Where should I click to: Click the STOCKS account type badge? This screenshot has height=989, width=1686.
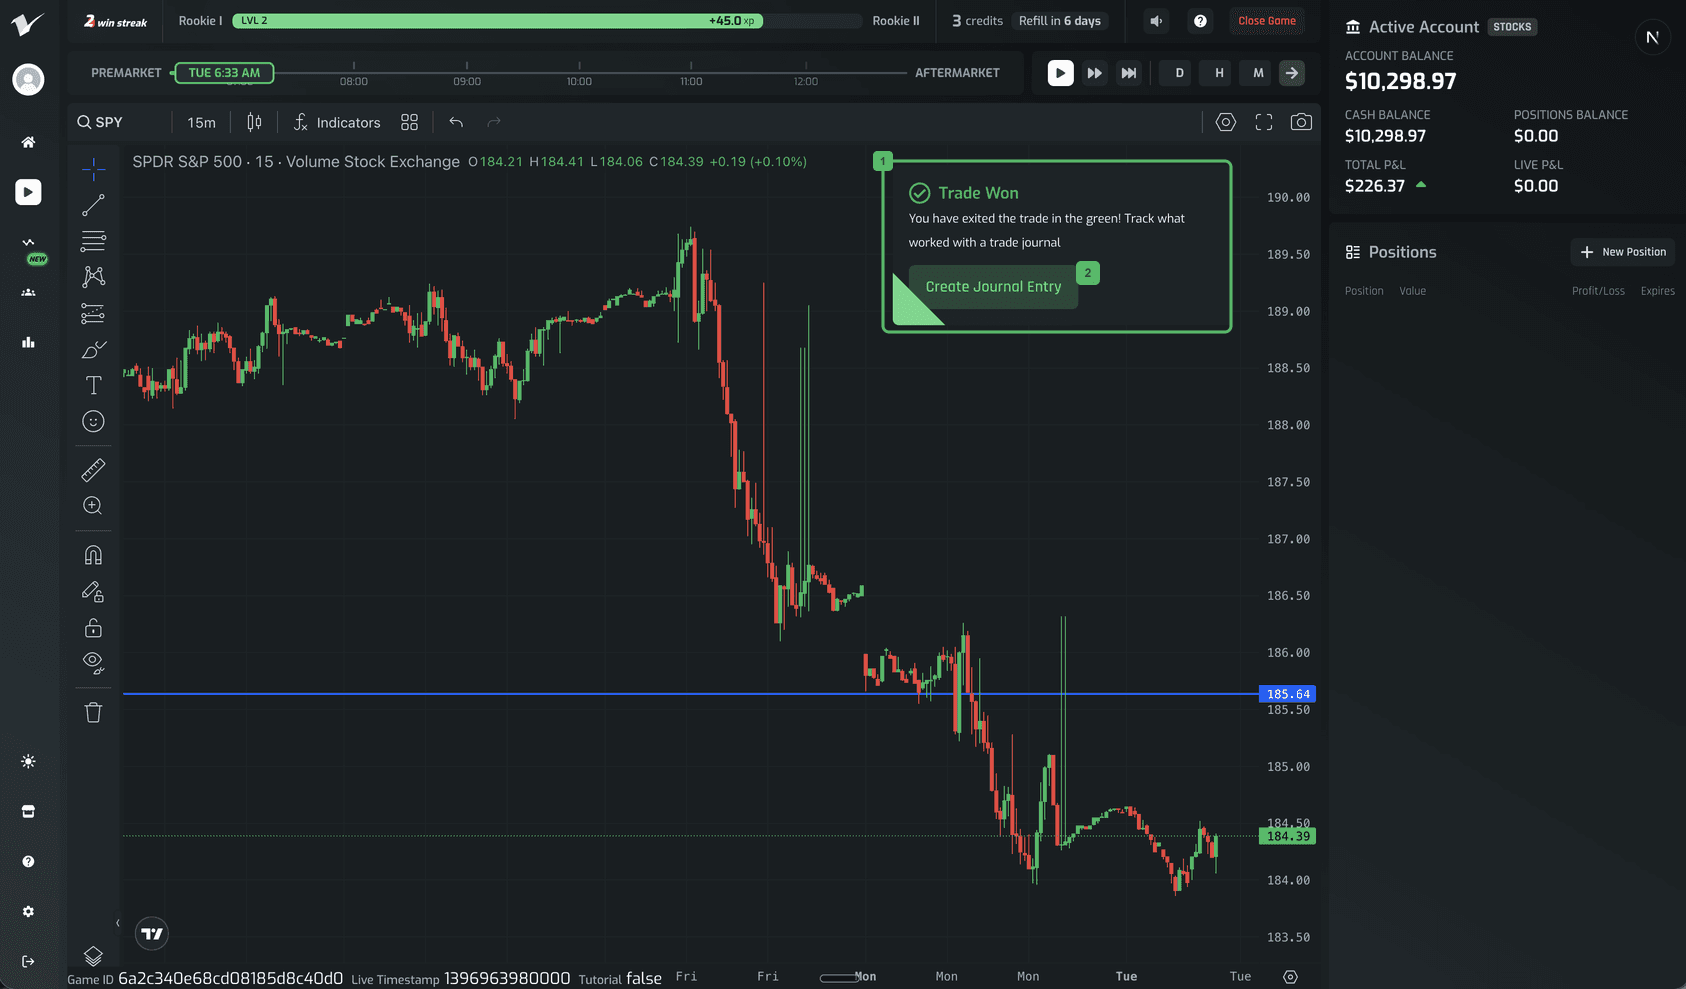[x=1512, y=27]
